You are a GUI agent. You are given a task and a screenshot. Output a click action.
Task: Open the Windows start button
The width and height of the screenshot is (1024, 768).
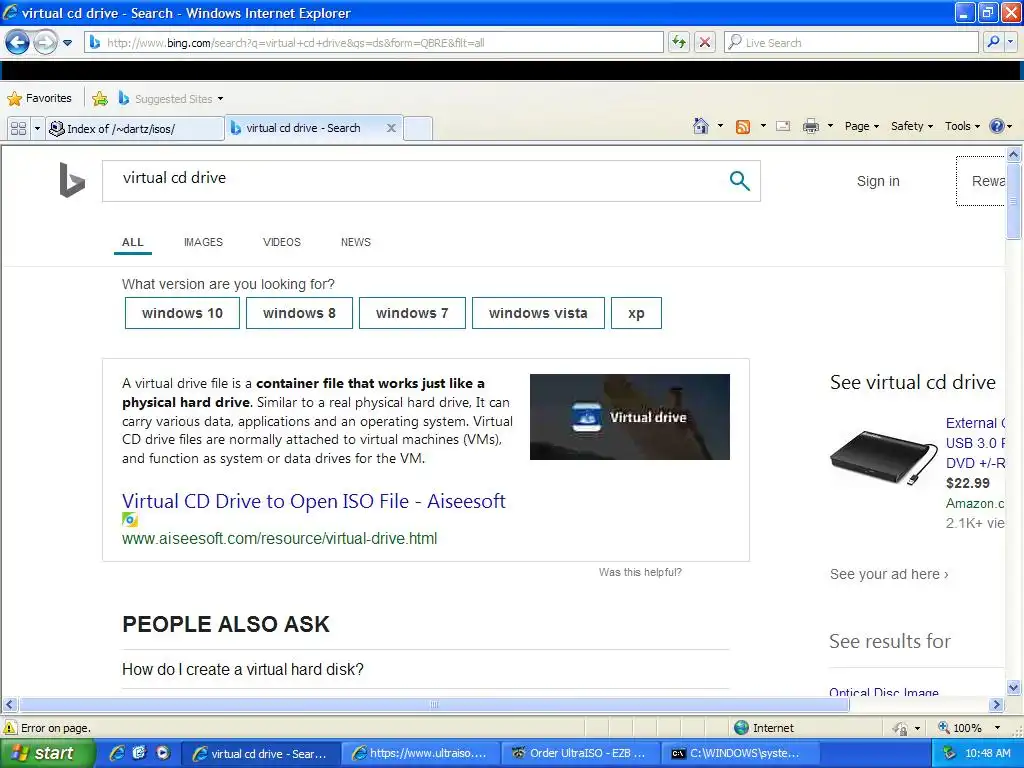pyautogui.click(x=47, y=753)
